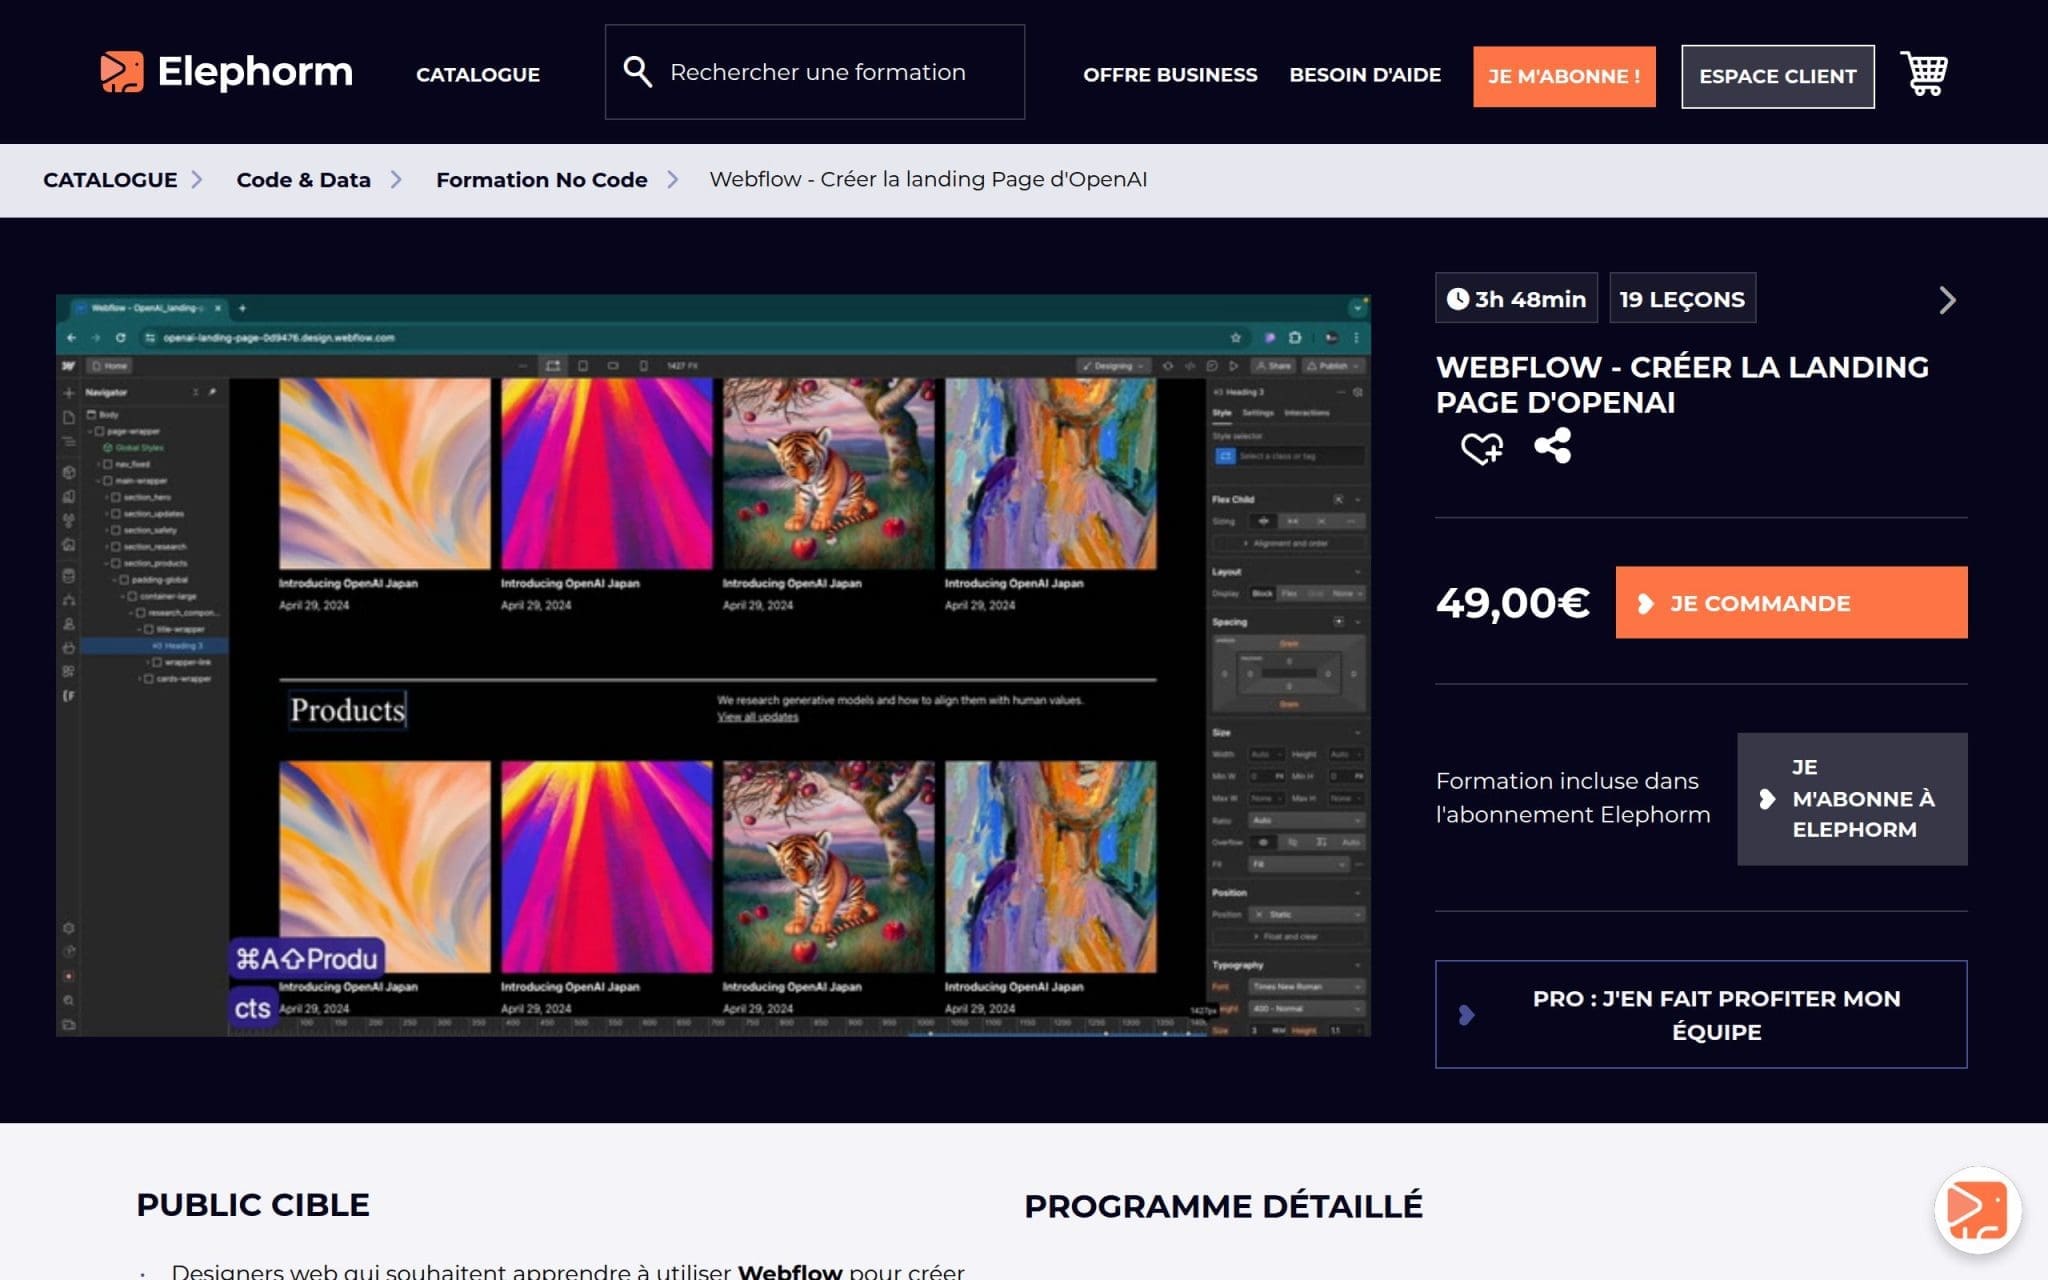Click JE M'ABONNE À ELEPHORM button

coord(1852,799)
